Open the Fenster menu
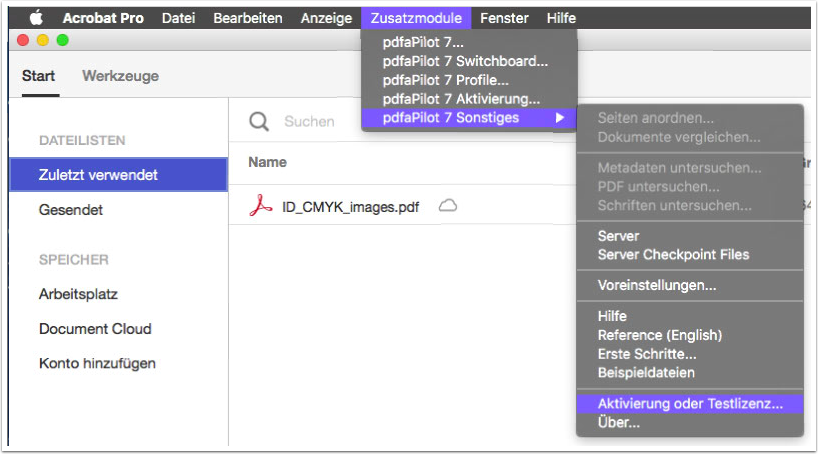Image resolution: width=818 pixels, height=454 pixels. point(504,18)
